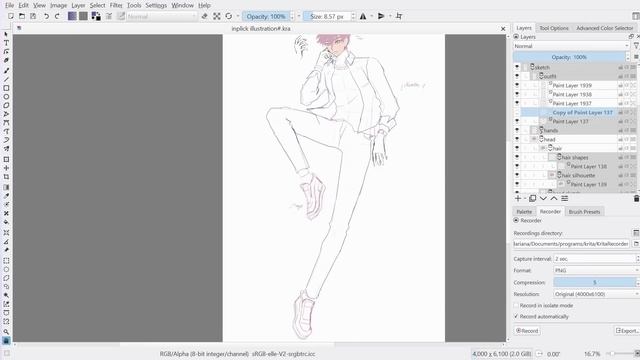Viewport: 640px width, 360px height.
Task: Select the Color Sampler eyedropper tool
Action: [x=6, y=196]
